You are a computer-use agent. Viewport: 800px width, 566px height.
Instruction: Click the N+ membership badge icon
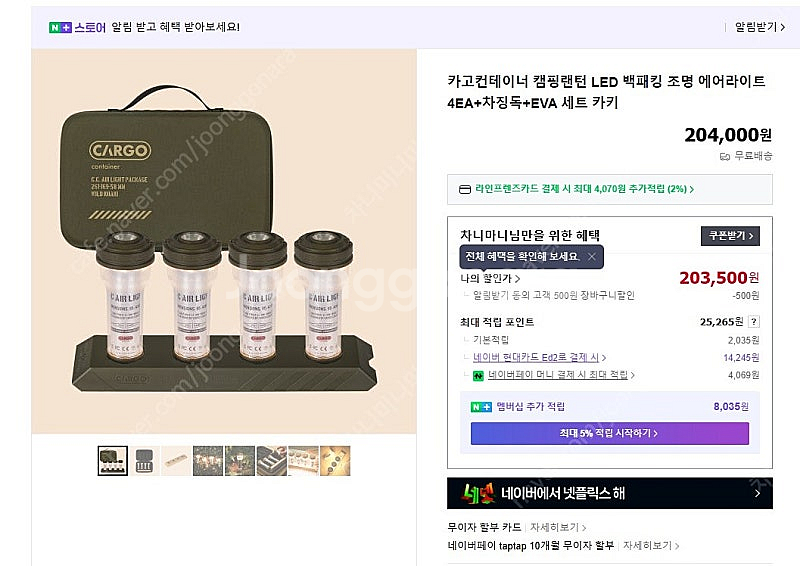pos(481,407)
